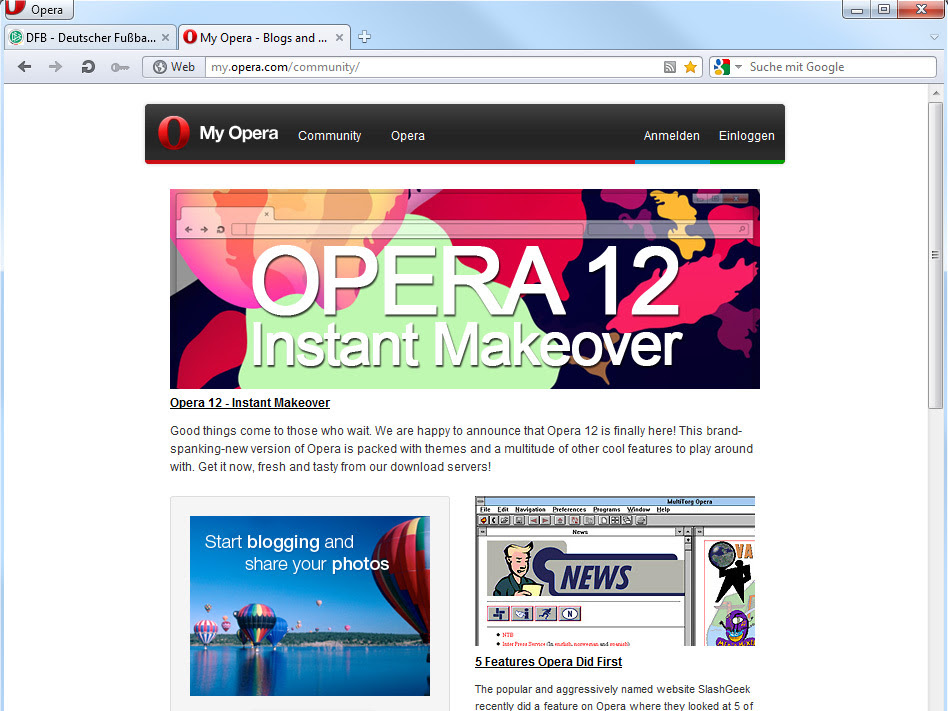
Task: Open the Opera 12 Instant Makeover banner image
Action: tap(464, 289)
